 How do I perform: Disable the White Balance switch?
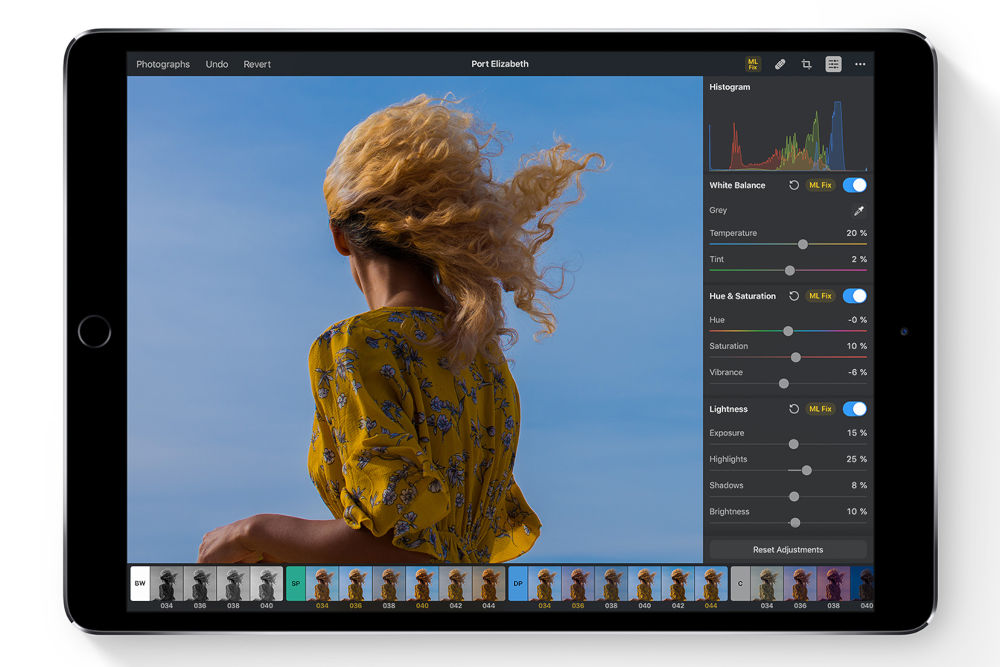pos(854,185)
